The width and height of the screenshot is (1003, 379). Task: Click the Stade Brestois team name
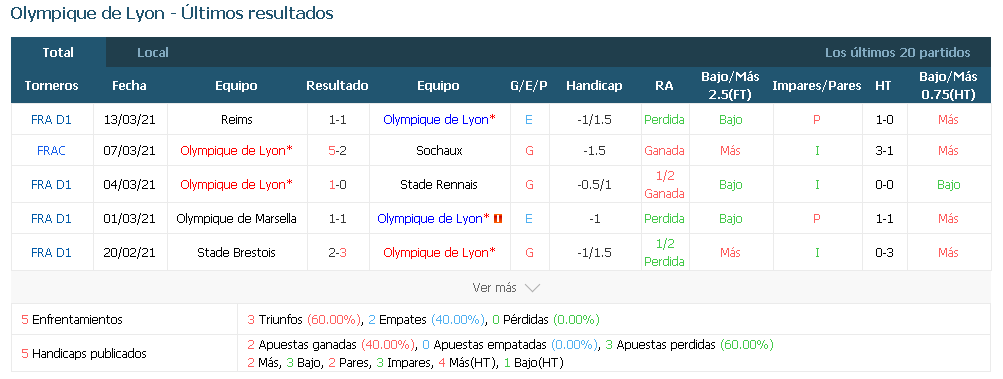237,252
